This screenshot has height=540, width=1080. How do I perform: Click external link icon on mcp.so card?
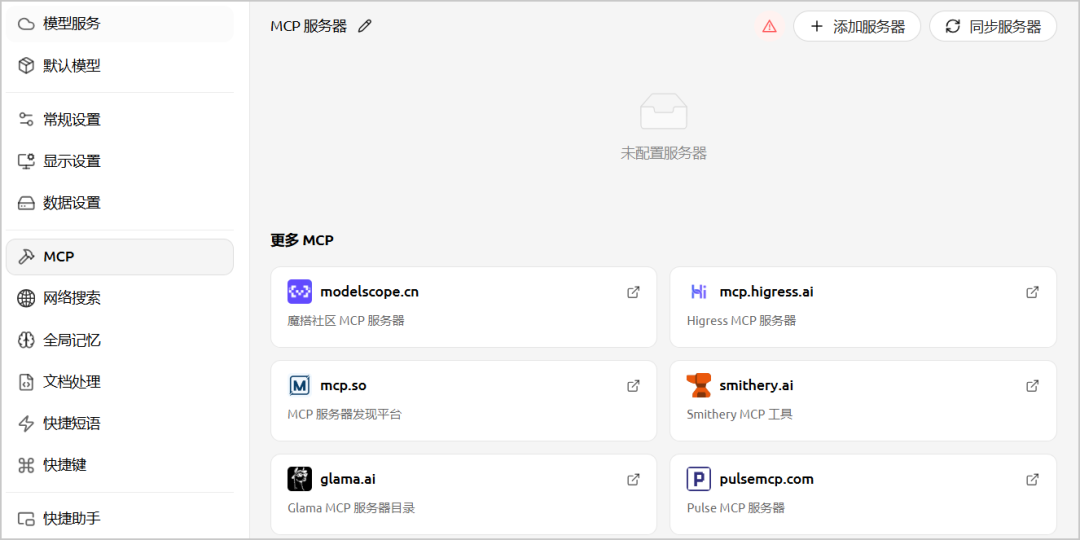click(633, 386)
